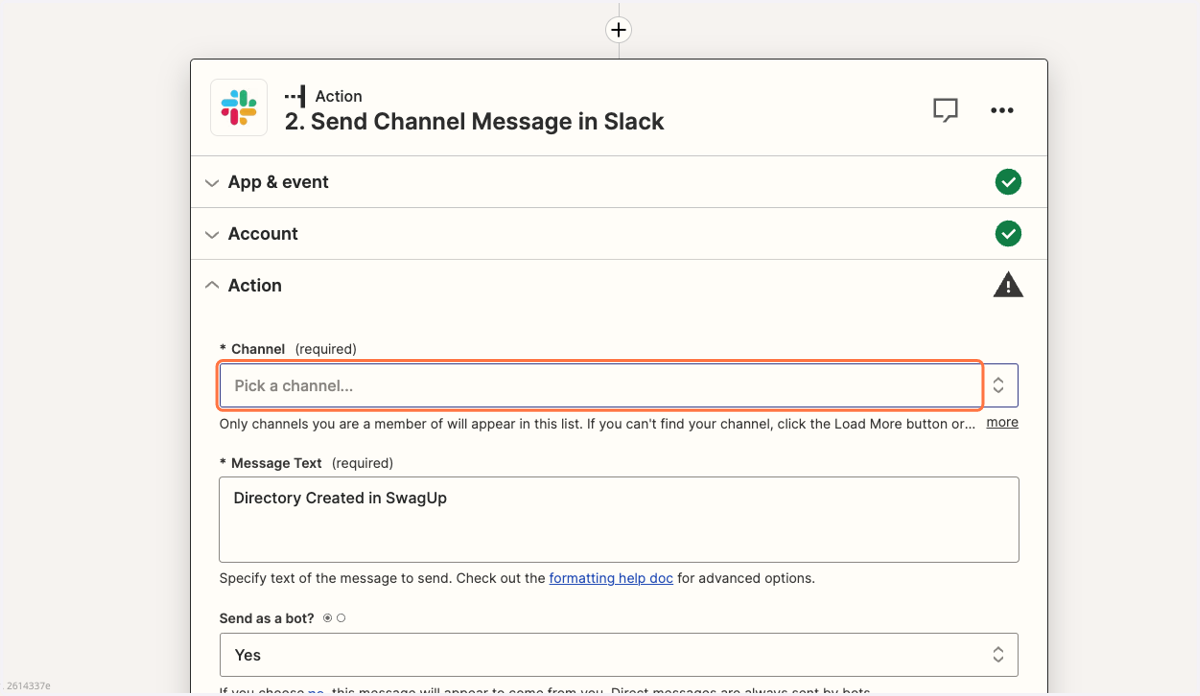Image resolution: width=1200 pixels, height=696 pixels.
Task: Open the formatting help doc link
Action: [611, 578]
